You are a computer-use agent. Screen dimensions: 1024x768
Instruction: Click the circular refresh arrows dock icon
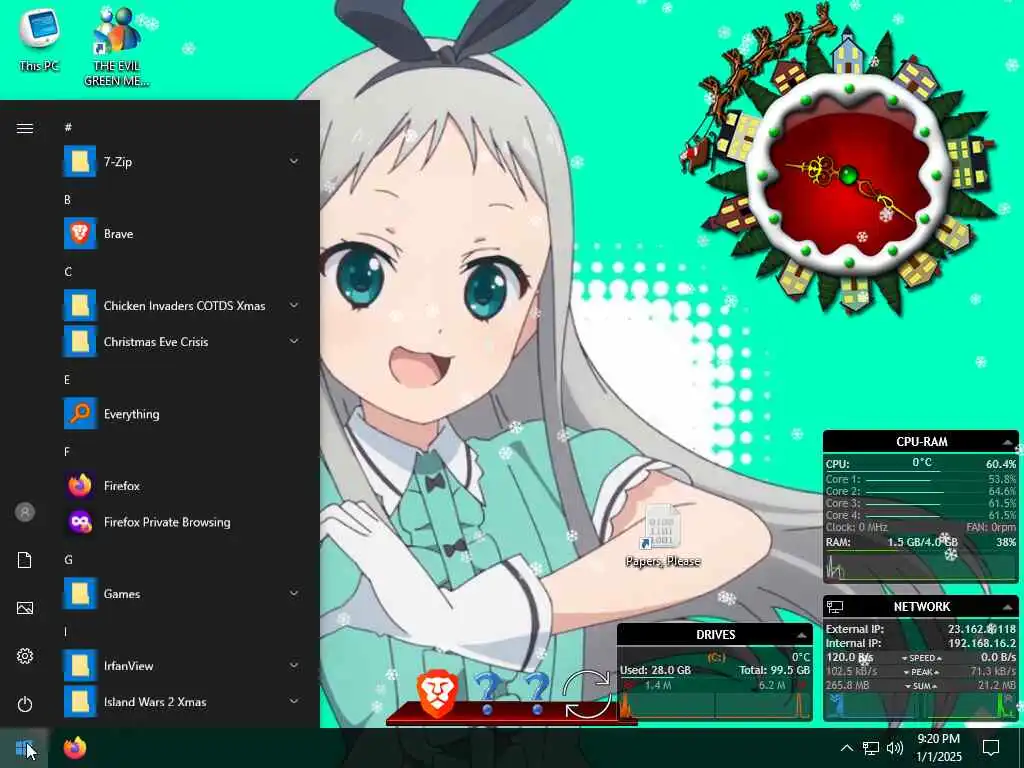point(588,695)
